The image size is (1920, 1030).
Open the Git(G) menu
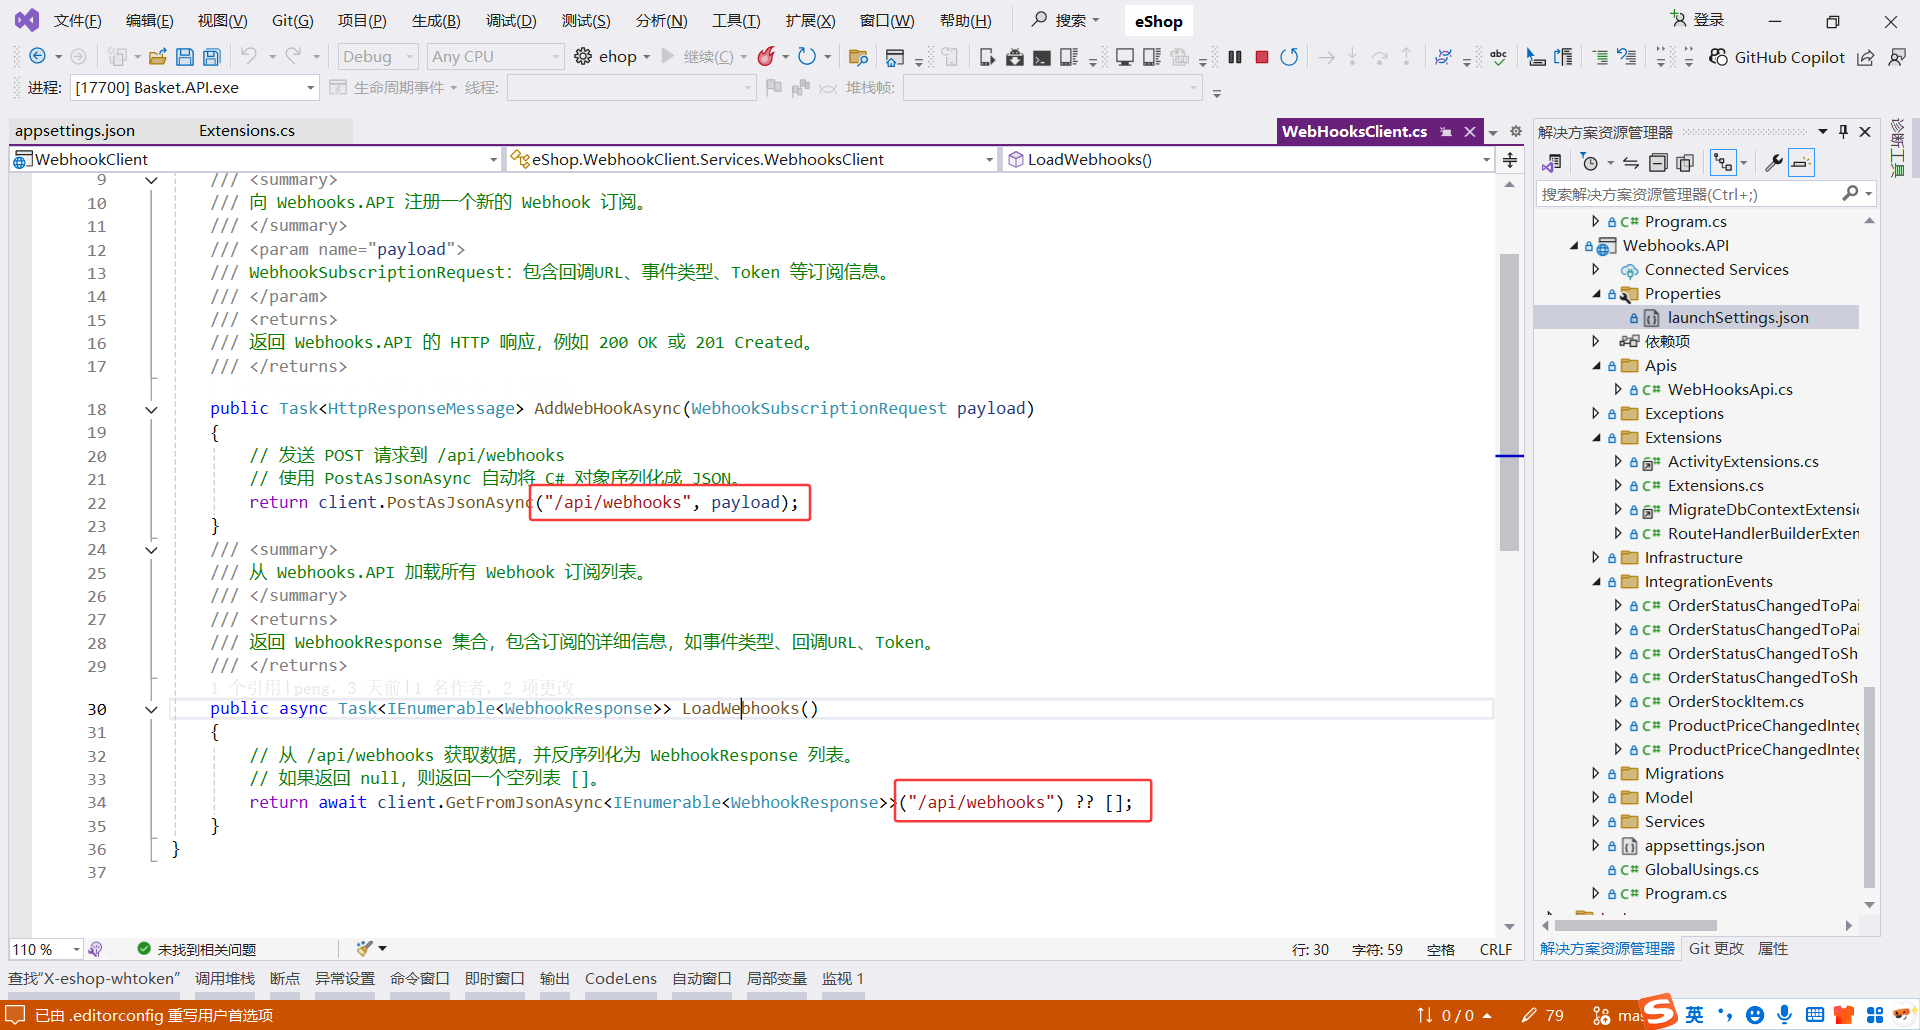pos(292,21)
